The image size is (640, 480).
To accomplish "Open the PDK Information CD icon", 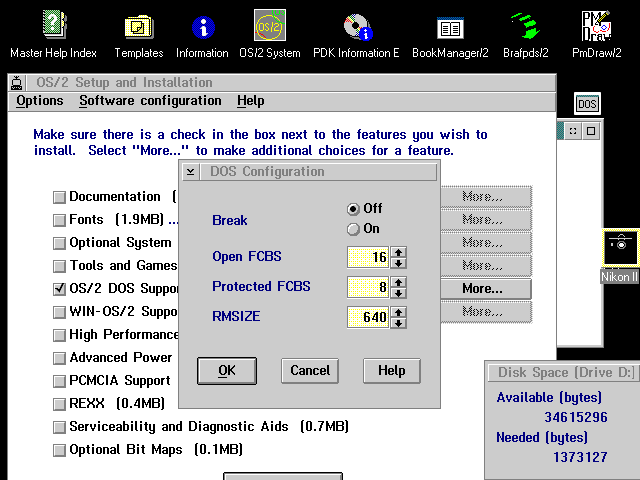I will coord(357,27).
